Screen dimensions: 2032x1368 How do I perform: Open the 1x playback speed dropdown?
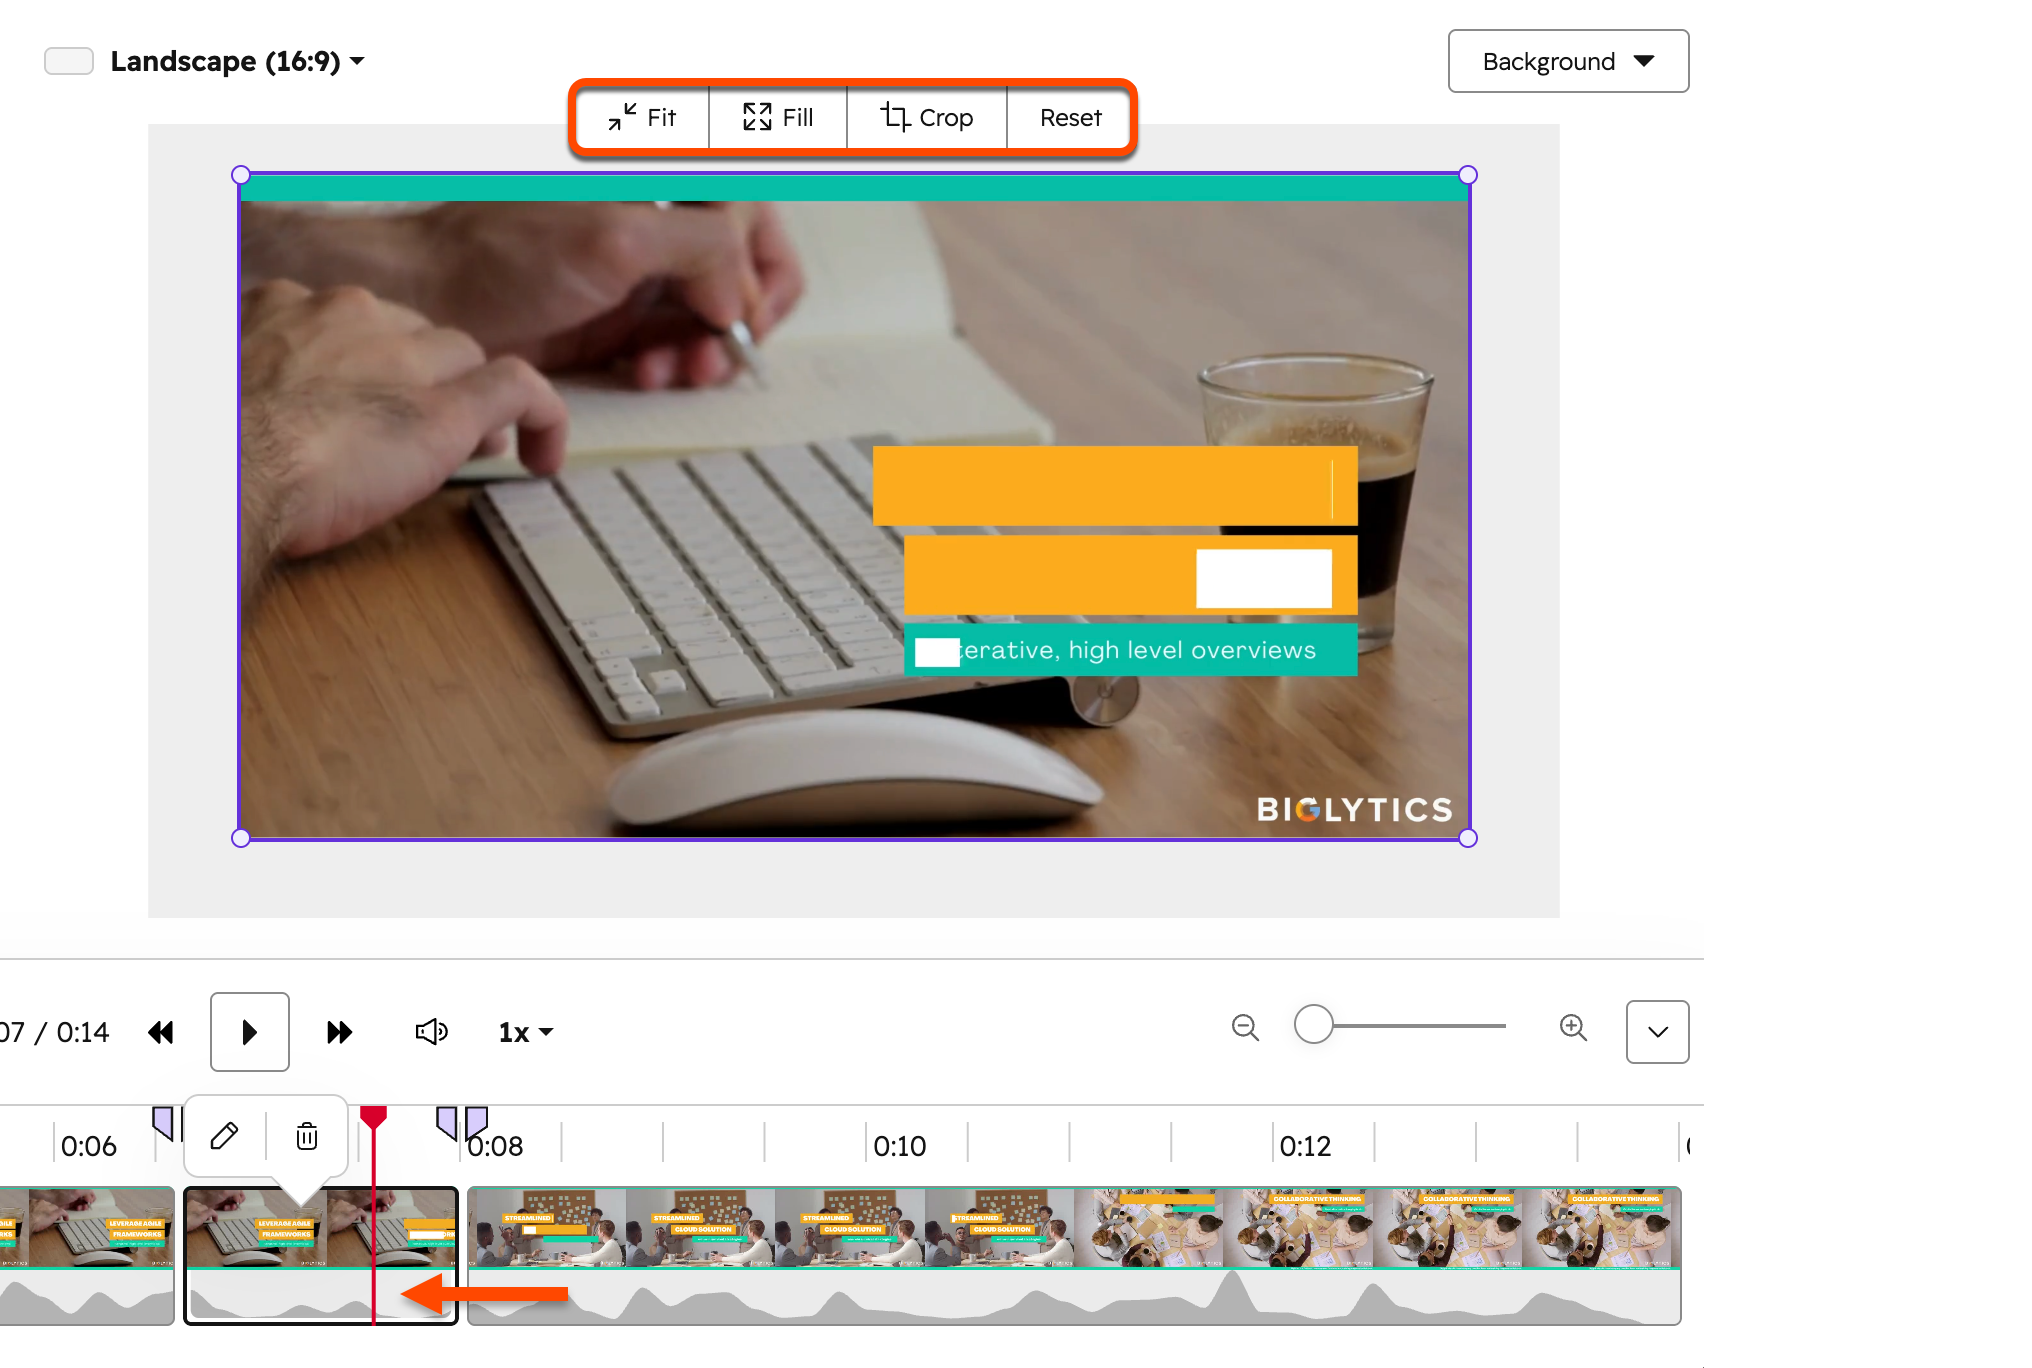526,1032
